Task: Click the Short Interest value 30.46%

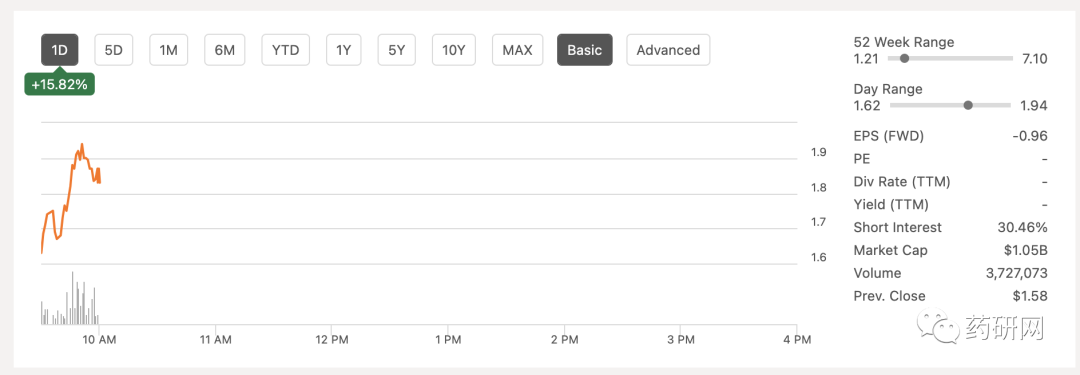Action: pos(1022,227)
